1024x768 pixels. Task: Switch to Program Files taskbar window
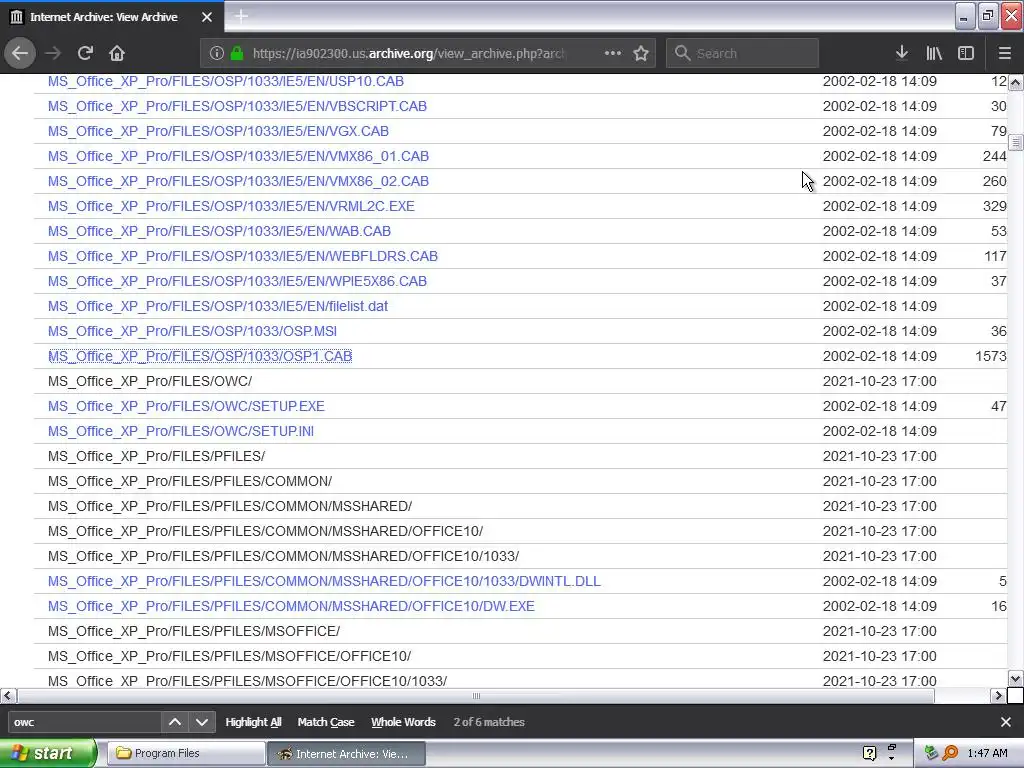[x=186, y=753]
